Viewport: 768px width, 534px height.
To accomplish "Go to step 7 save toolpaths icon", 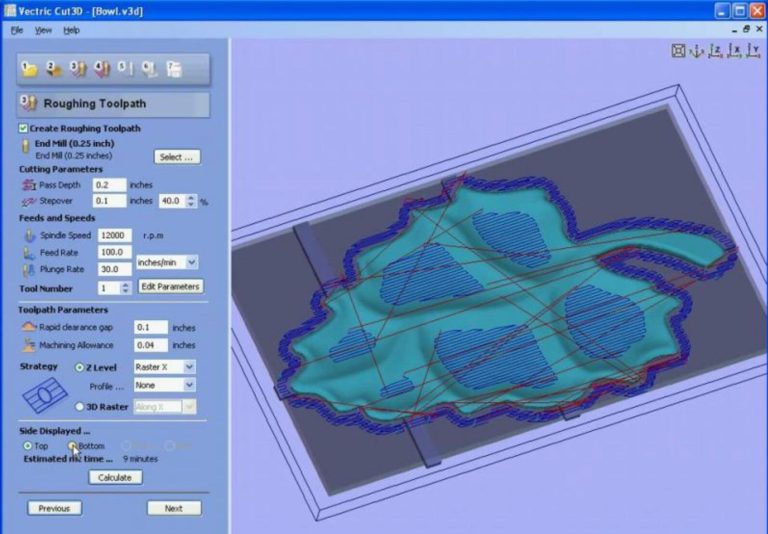I will click(x=173, y=69).
